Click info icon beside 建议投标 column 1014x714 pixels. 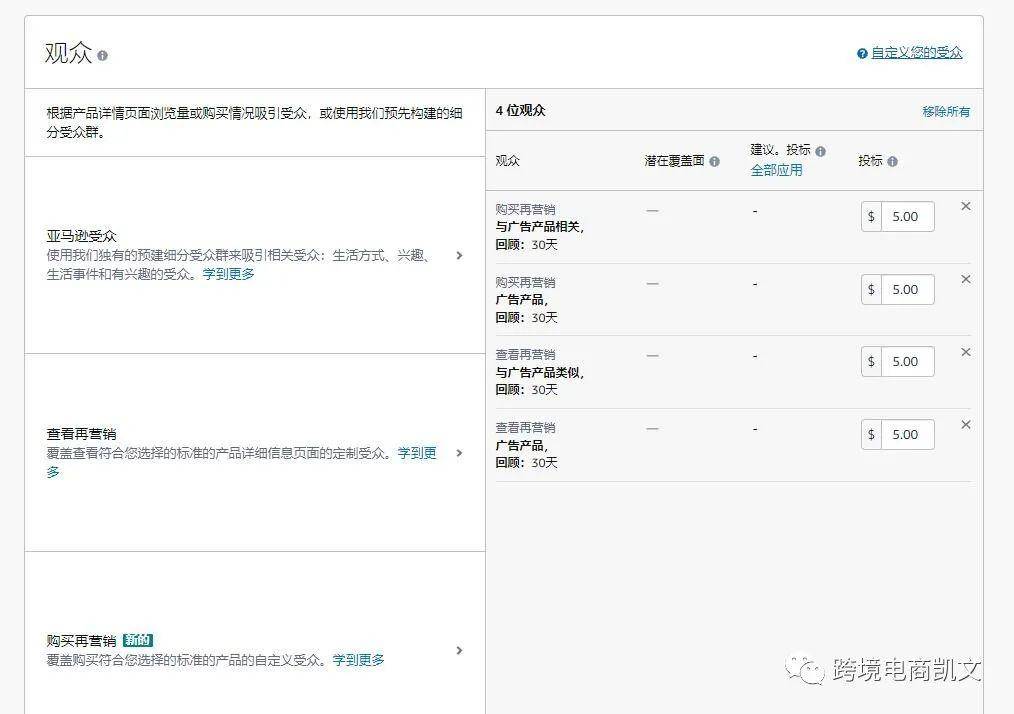(x=820, y=151)
